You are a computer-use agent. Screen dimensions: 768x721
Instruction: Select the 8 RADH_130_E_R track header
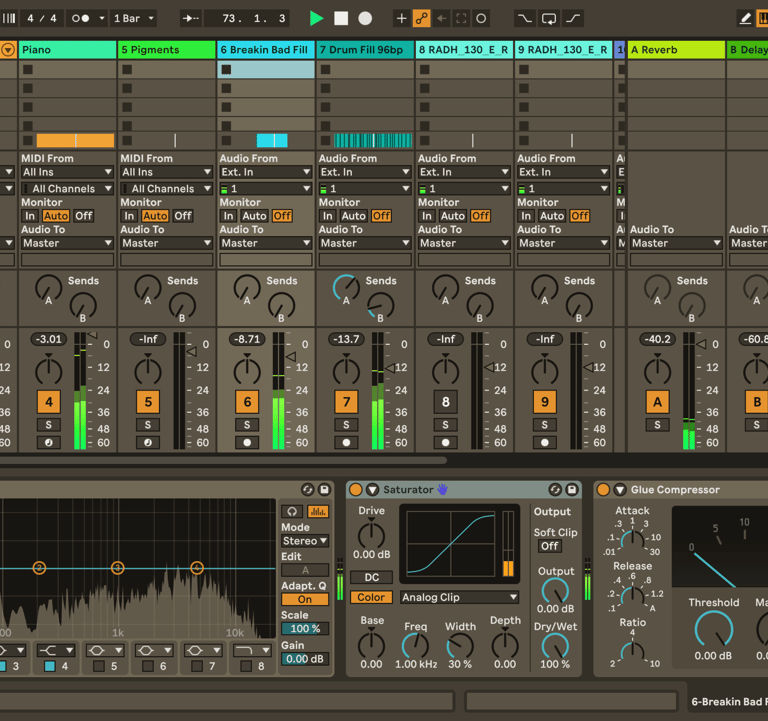(464, 50)
